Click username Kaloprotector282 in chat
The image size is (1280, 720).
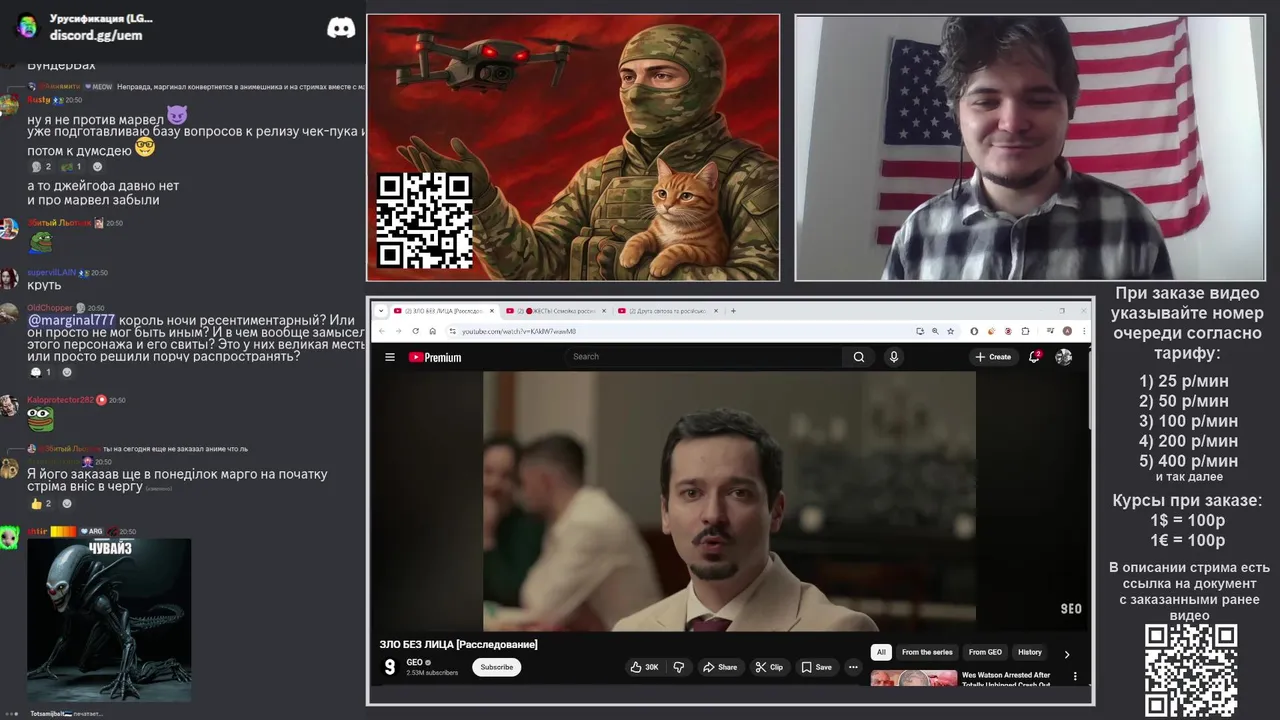pos(60,400)
